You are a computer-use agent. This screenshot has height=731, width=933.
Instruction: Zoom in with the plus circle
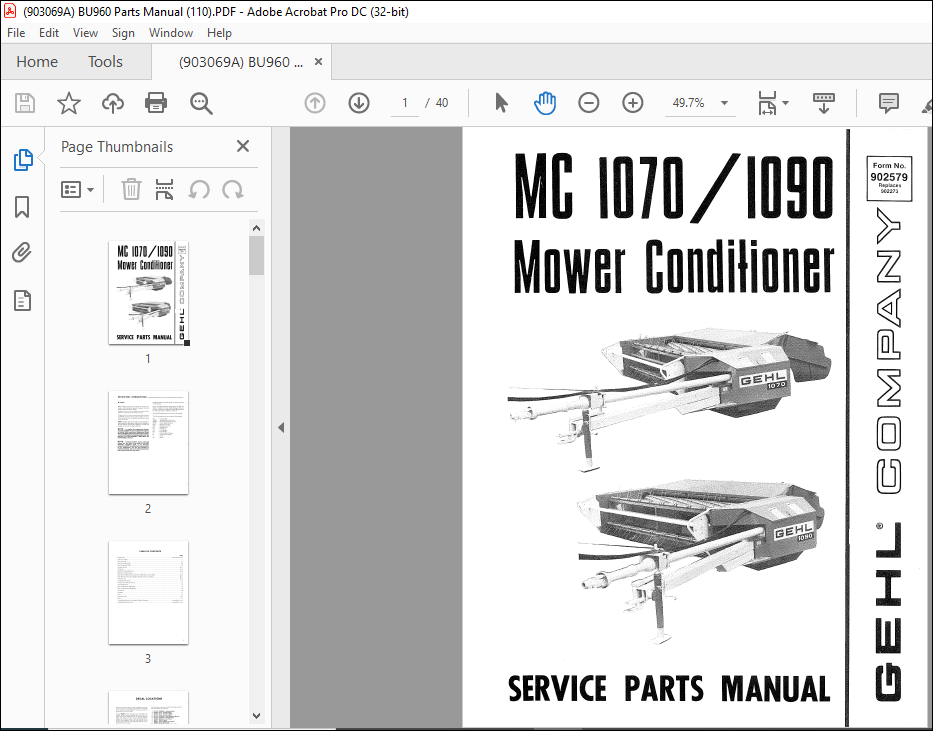[x=633, y=103]
